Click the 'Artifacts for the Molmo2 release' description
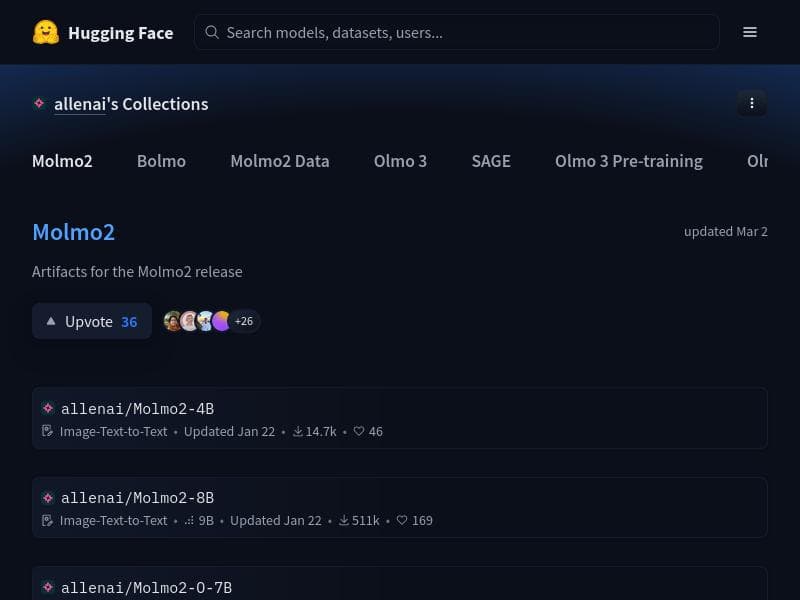Screen dimensions: 800x600 pyautogui.click(x=137, y=271)
